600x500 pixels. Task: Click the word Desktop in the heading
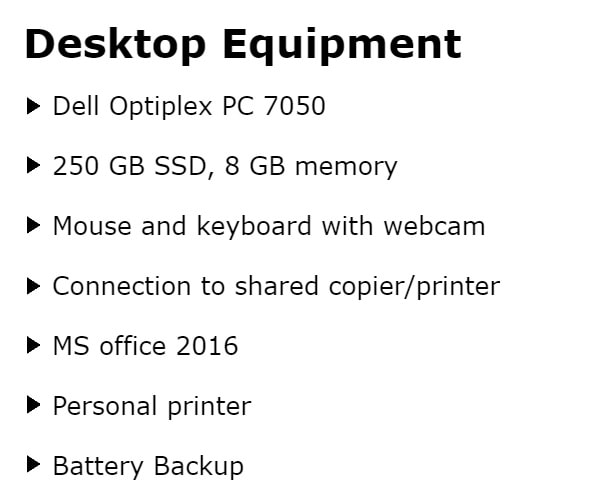pyautogui.click(x=116, y=44)
